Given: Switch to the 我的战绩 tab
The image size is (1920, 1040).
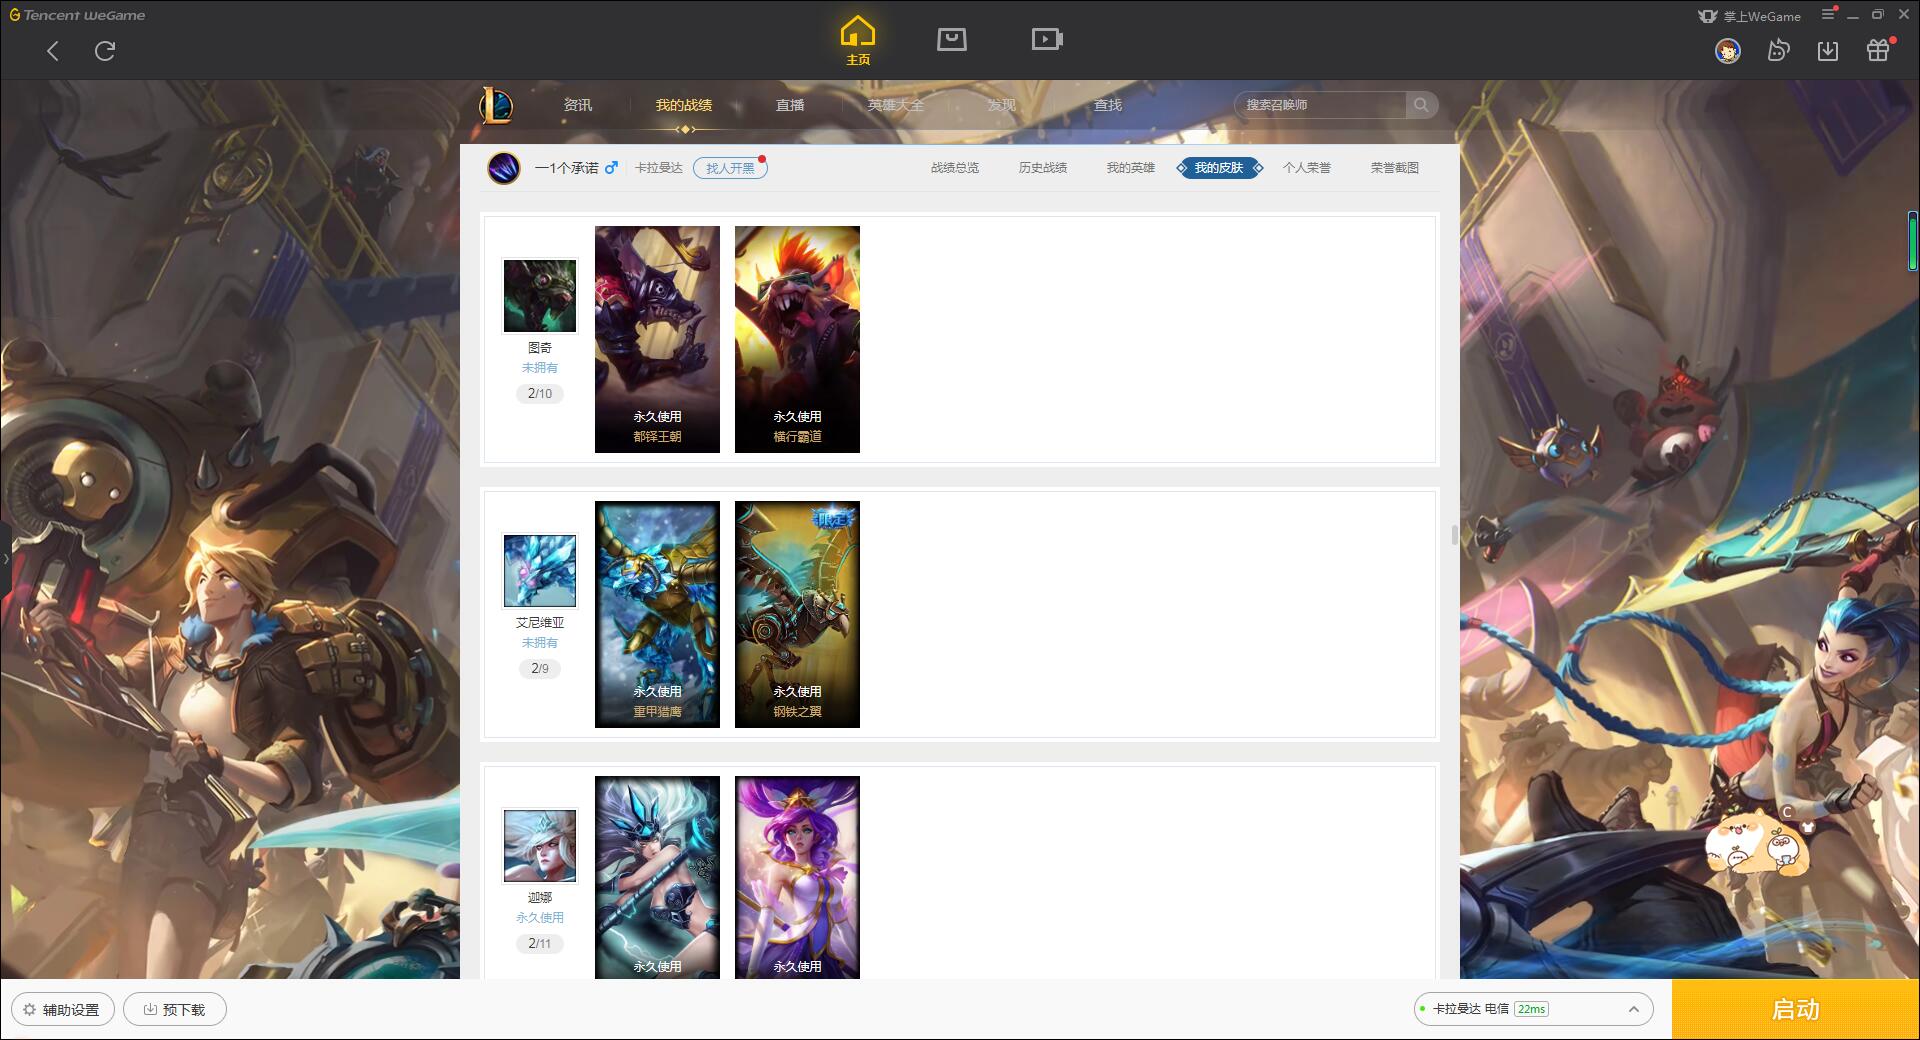Looking at the screenshot, I should tap(684, 105).
